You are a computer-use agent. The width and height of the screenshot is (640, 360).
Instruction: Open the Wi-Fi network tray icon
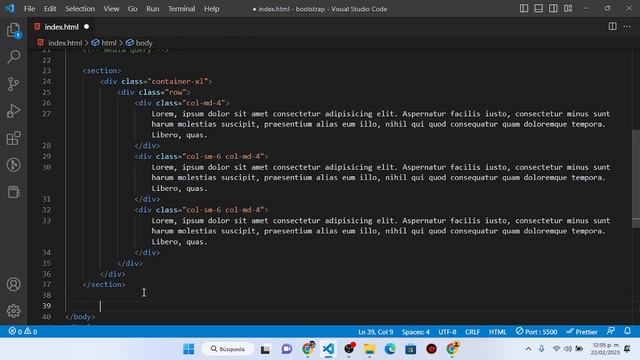tap(556, 349)
